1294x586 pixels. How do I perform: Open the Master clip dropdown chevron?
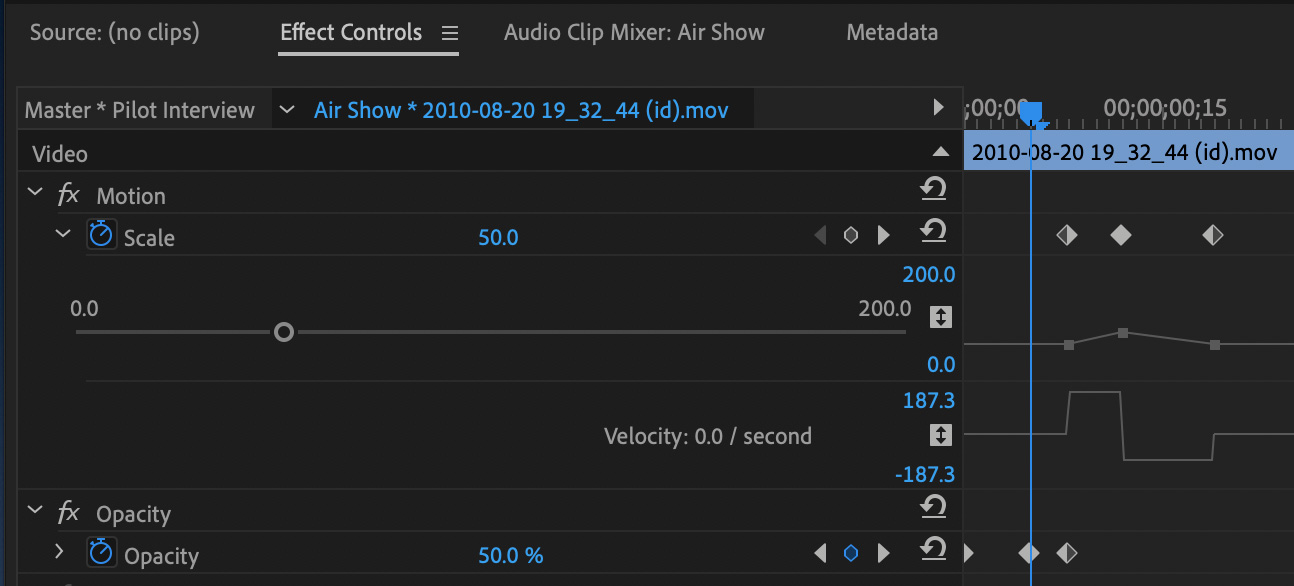point(287,110)
